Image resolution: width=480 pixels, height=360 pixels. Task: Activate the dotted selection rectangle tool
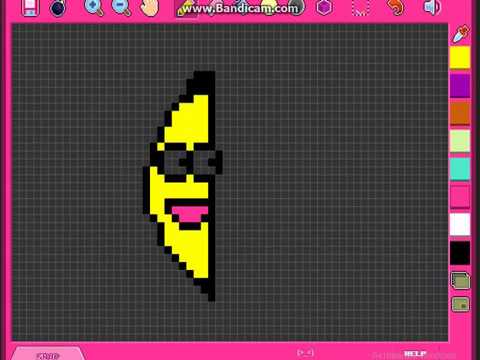coord(360,8)
